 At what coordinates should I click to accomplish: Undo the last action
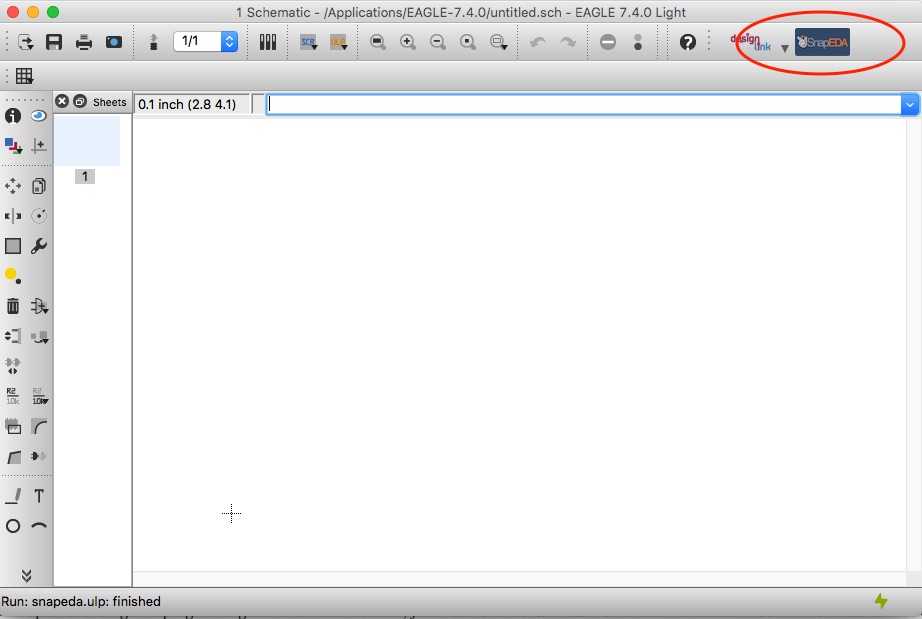coord(538,42)
